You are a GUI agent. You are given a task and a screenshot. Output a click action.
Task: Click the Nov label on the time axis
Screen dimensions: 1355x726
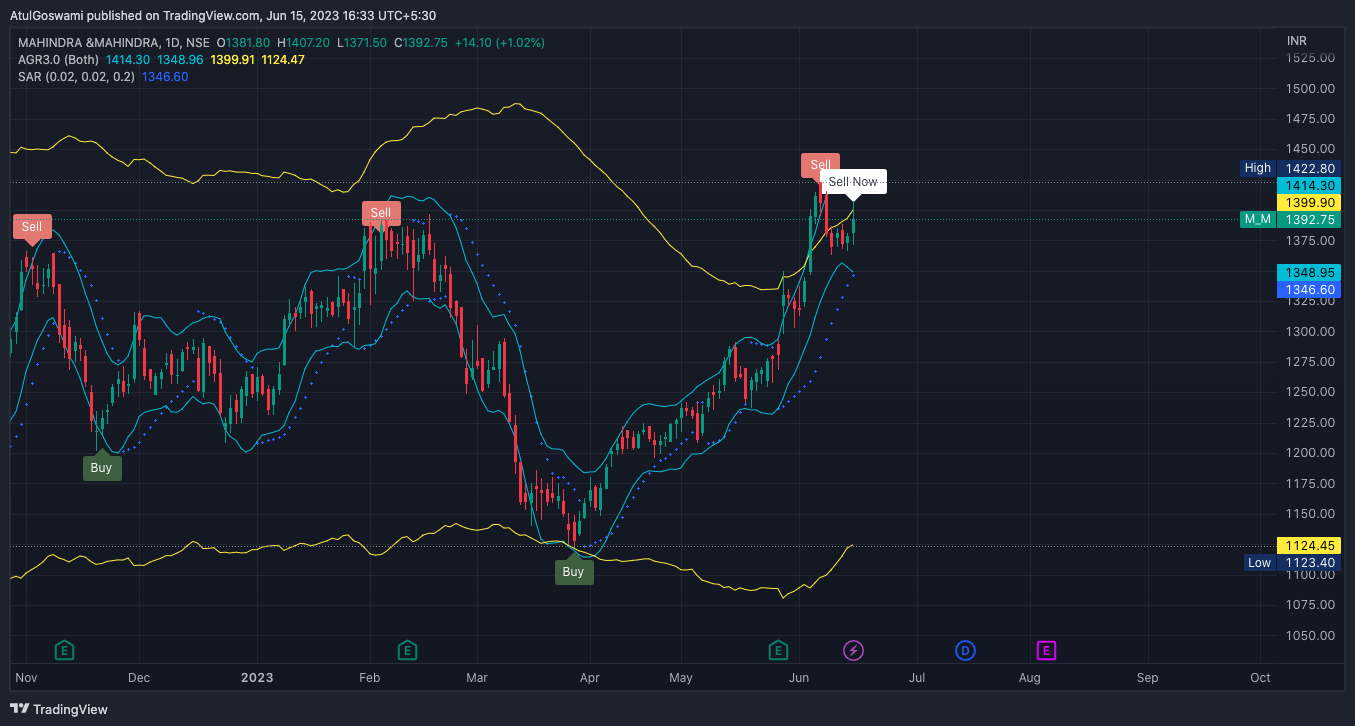pyautogui.click(x=27, y=678)
